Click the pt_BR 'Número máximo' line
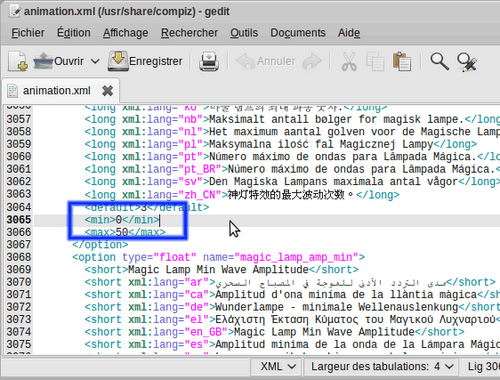The image size is (500, 380). [x=292, y=169]
